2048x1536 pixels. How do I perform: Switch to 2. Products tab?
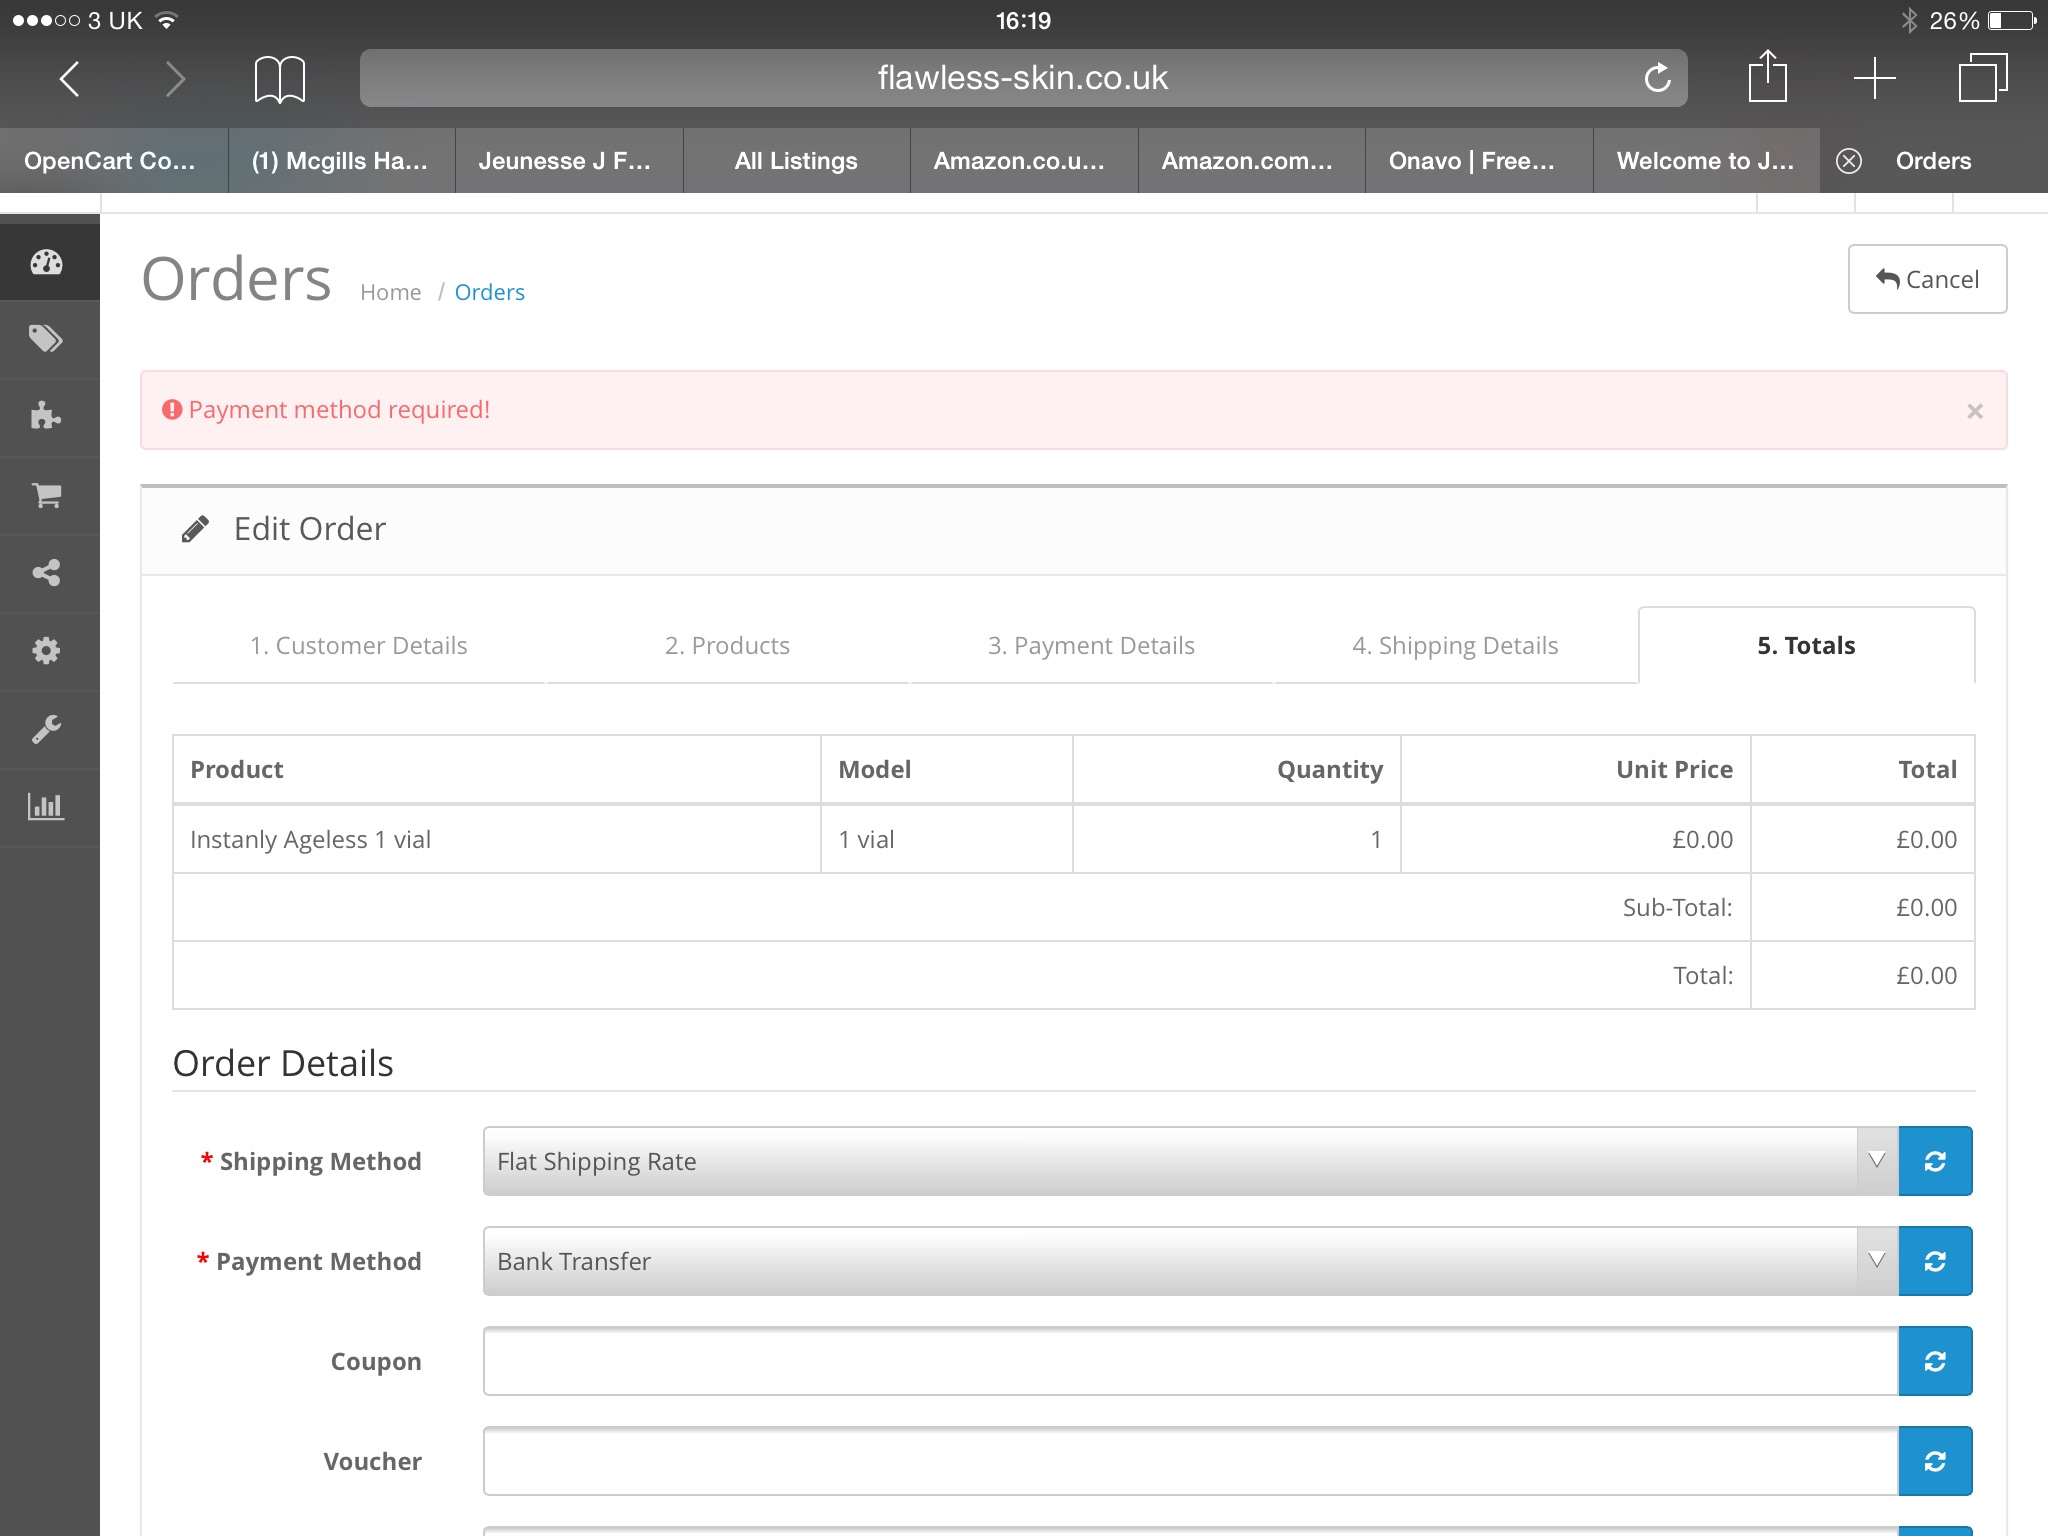pos(727,646)
